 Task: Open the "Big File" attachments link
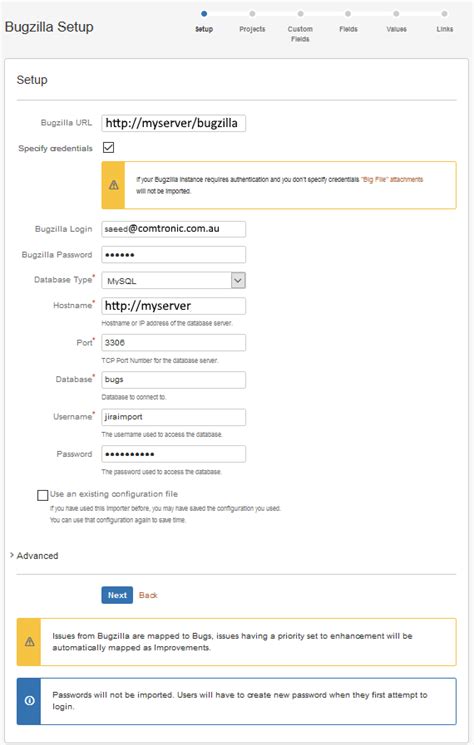coord(392,180)
